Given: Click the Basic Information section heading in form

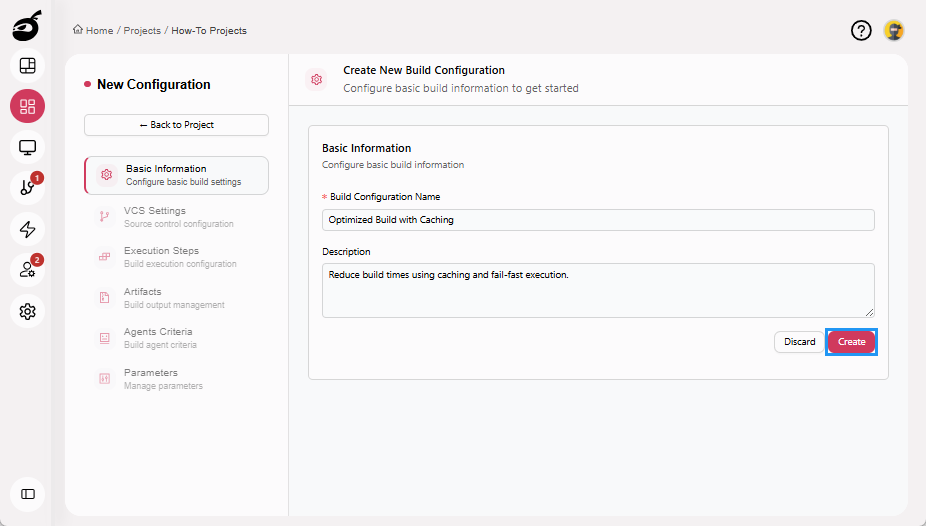Looking at the screenshot, I should point(367,148).
